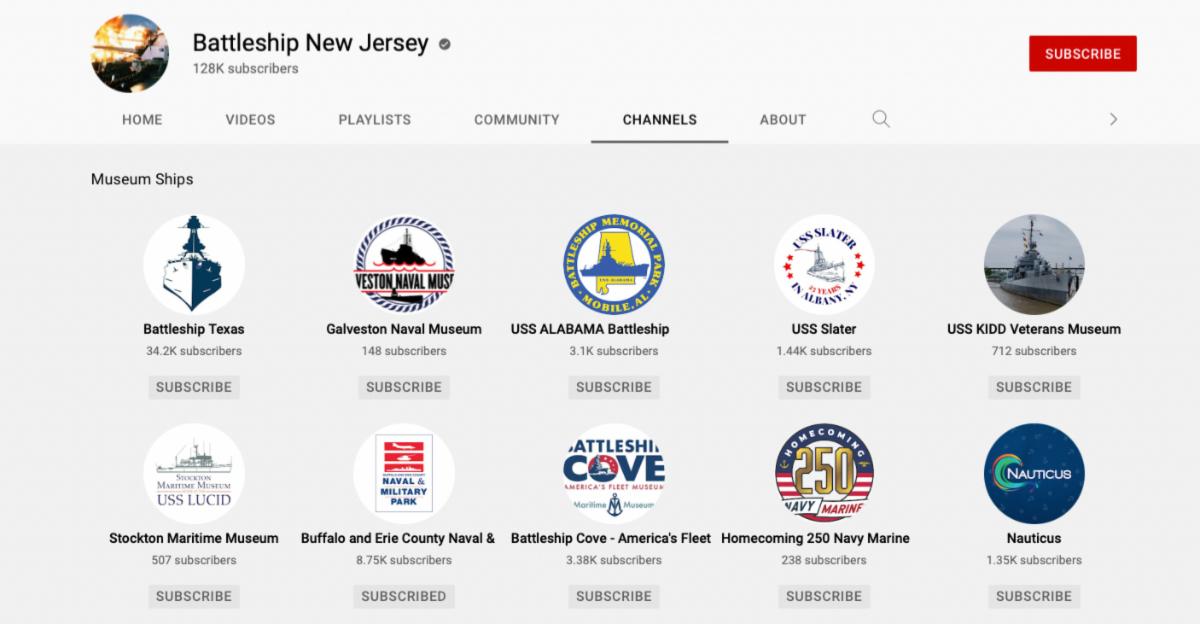Open the Nauticus channel logo
Screen dimensions: 1200x624
pos(1034,474)
